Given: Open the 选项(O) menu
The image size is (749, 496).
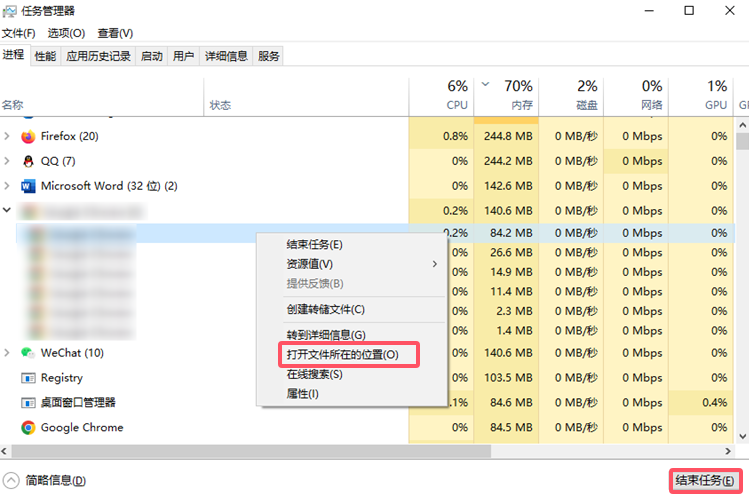Looking at the screenshot, I should click(66, 33).
